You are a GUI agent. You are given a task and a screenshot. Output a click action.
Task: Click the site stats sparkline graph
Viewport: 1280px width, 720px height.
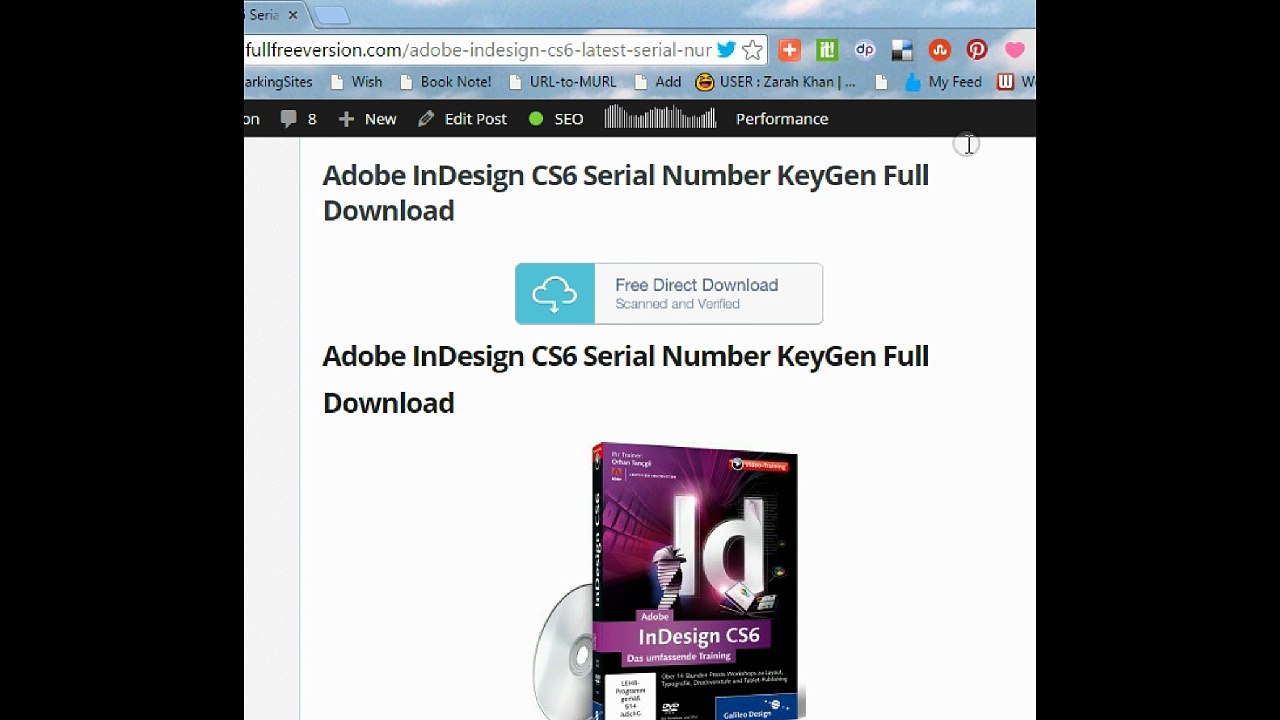[x=660, y=118]
